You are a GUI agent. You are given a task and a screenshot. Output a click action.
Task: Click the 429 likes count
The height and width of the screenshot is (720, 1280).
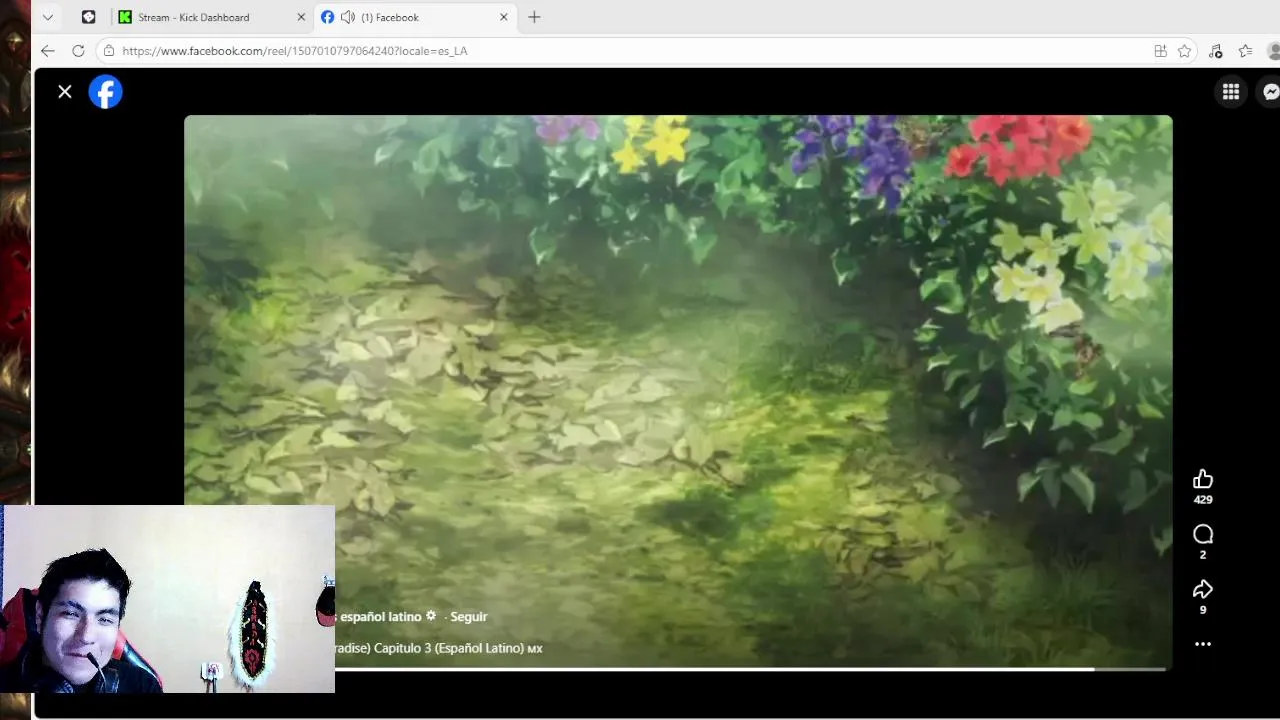[x=1203, y=499]
